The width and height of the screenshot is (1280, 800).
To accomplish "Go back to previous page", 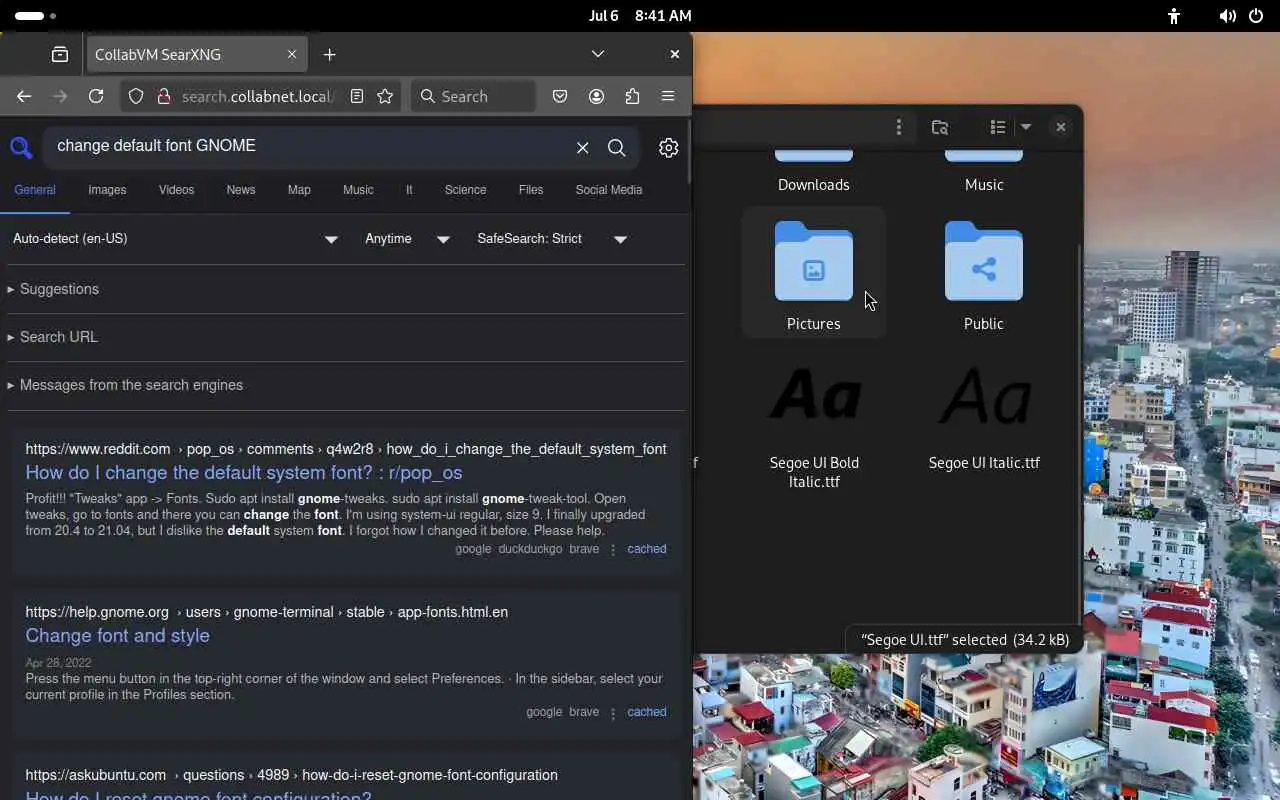I will [24, 96].
